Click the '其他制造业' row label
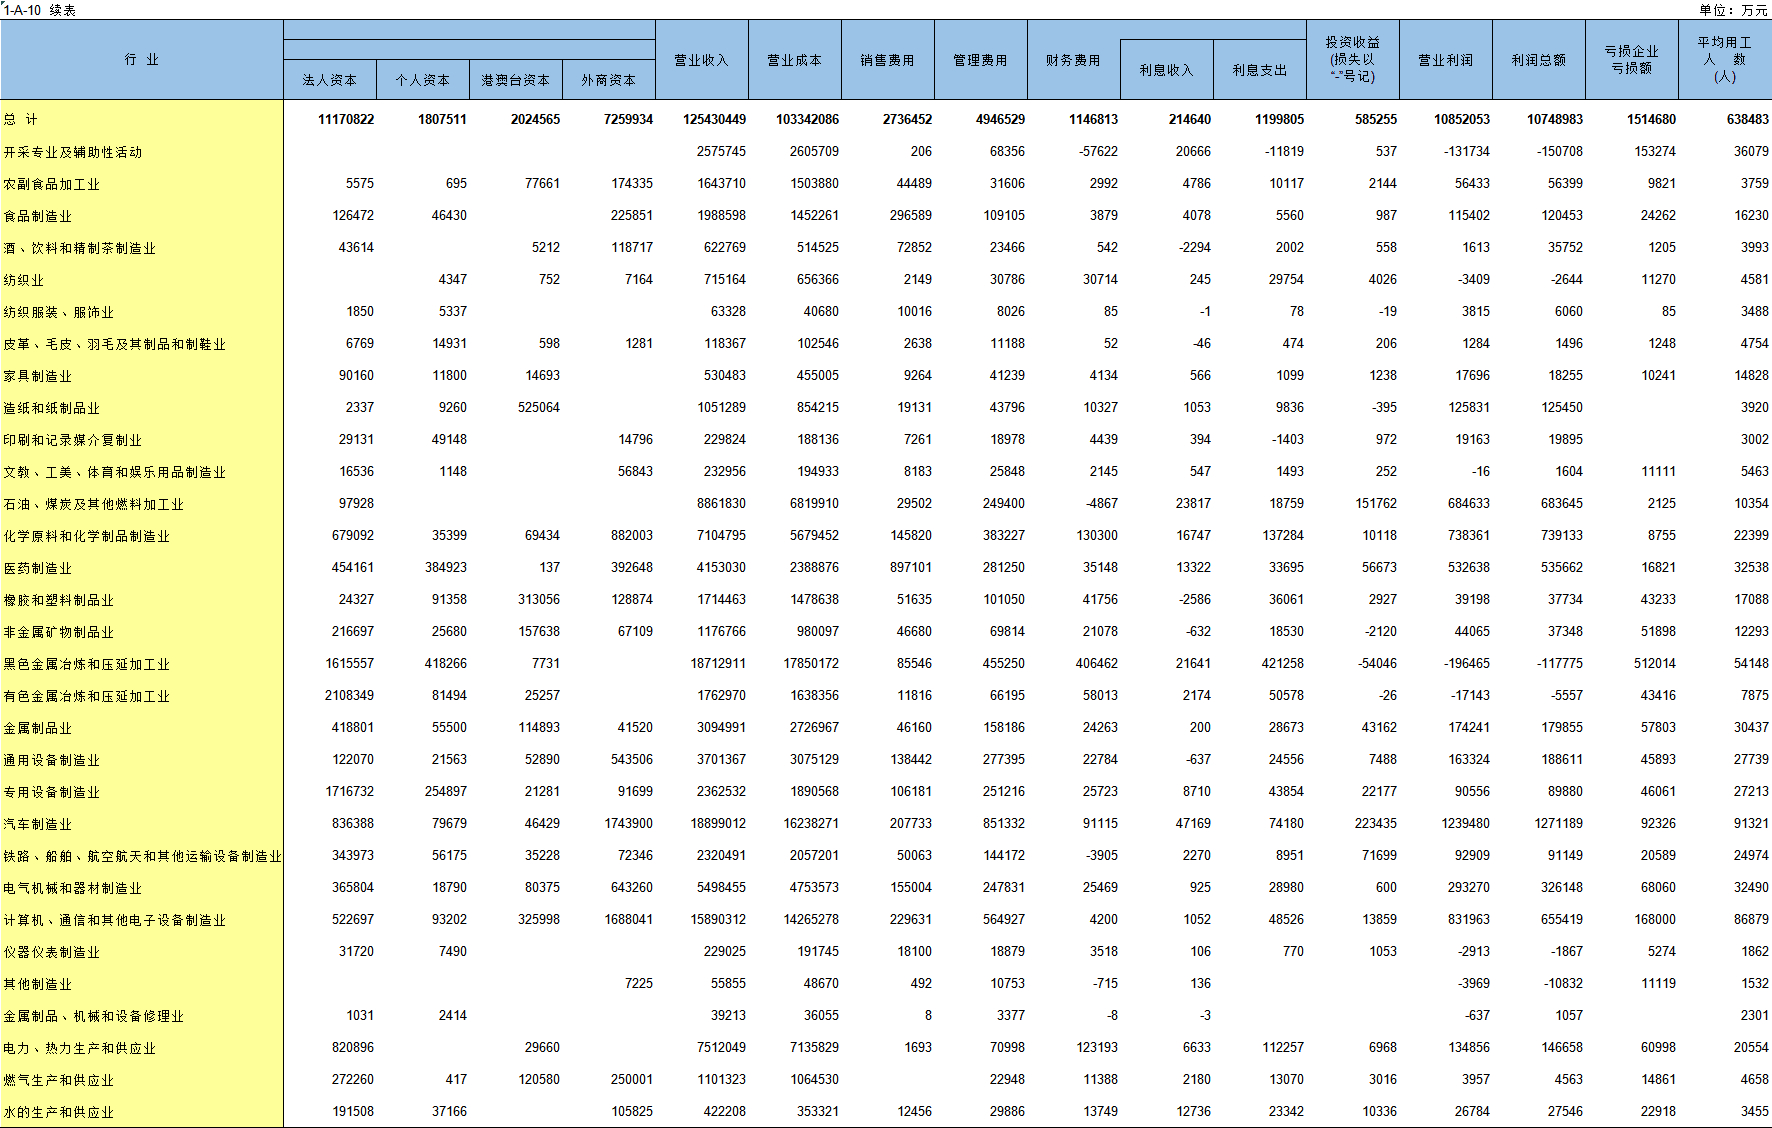This screenshot has width=1772, height=1128. click(x=38, y=984)
